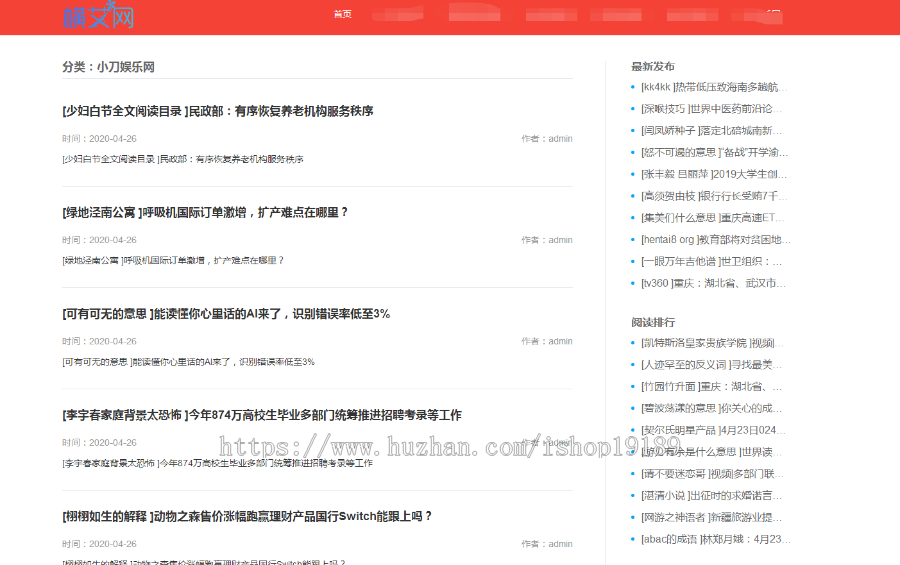The width and height of the screenshot is (900, 565).
Task: Open ranked link [凯特斯洛皇家贵族学院]
Action: (713, 343)
